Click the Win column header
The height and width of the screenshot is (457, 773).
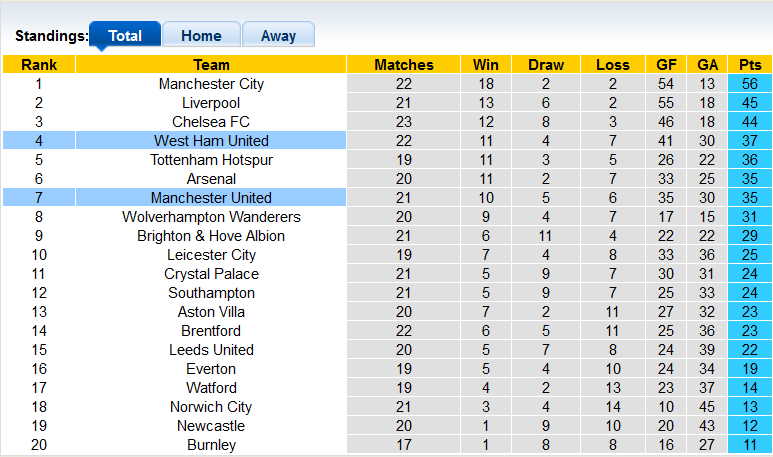click(486, 65)
